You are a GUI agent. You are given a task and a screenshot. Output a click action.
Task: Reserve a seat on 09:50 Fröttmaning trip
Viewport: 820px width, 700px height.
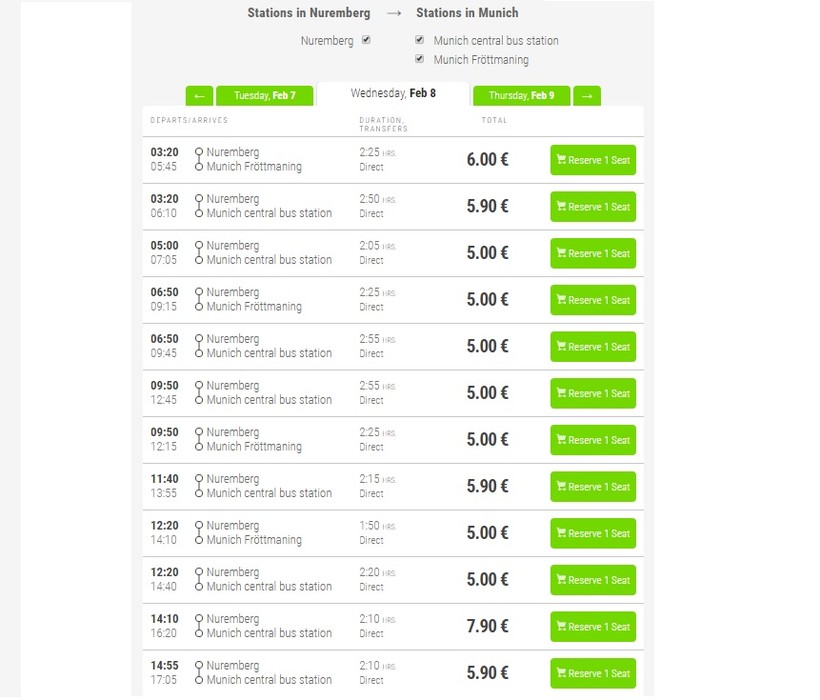coord(593,440)
